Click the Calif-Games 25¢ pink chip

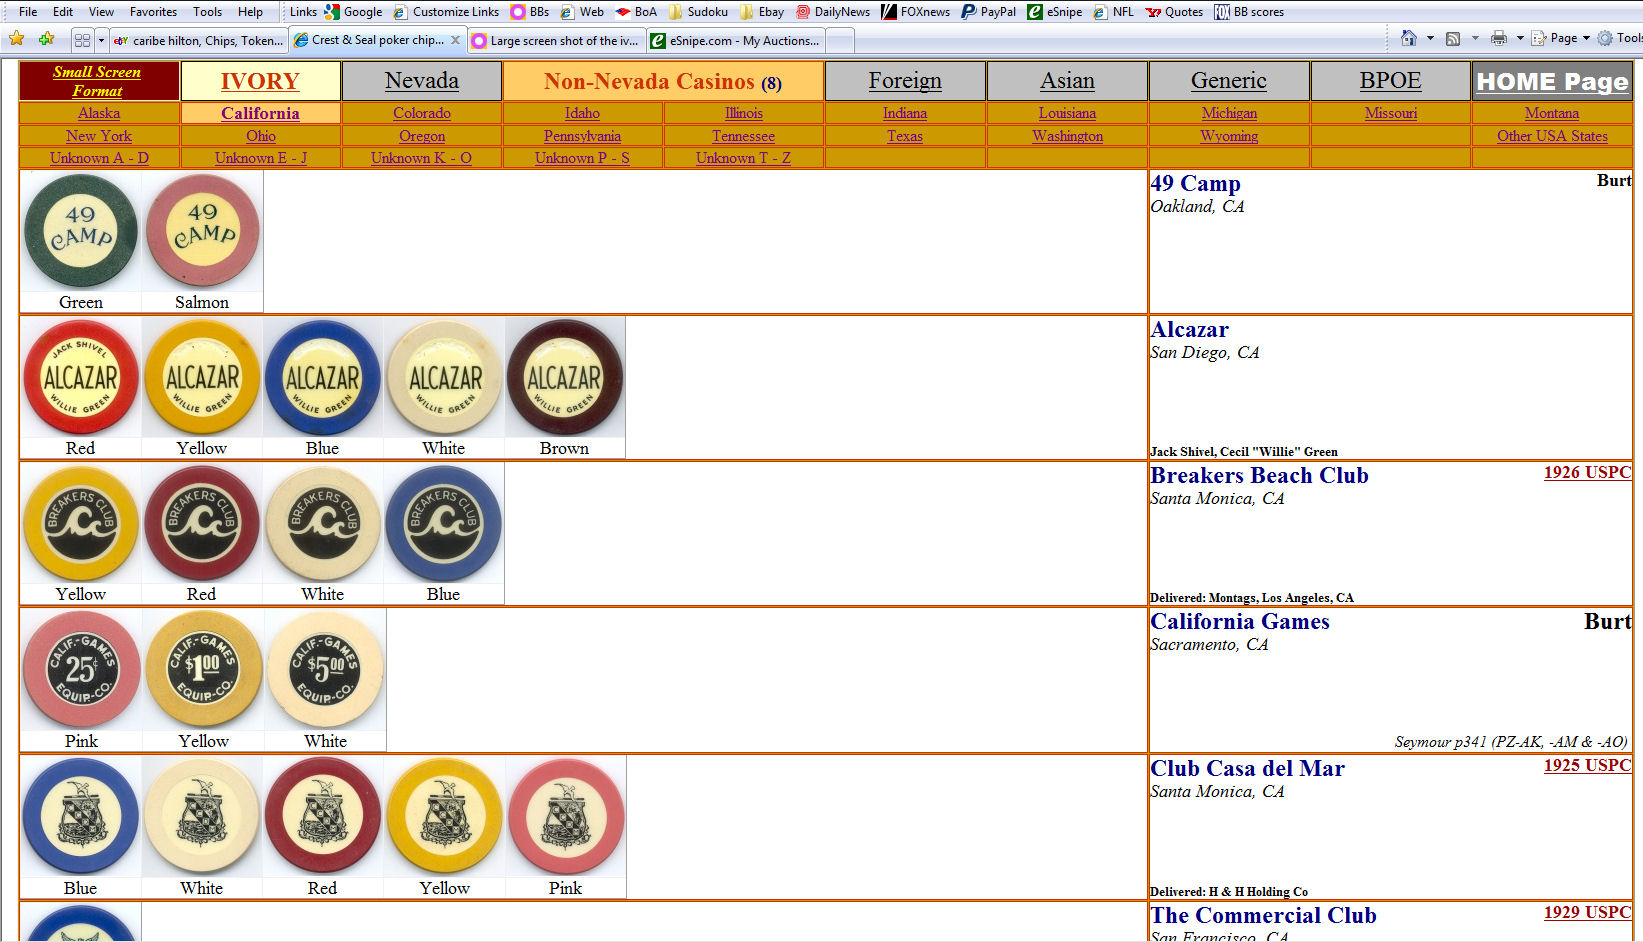(81, 670)
